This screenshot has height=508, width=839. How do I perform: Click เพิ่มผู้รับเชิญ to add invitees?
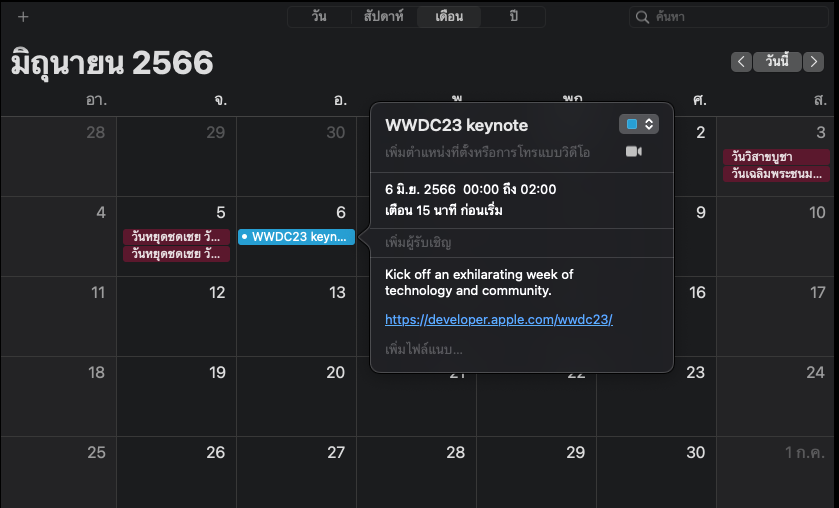tap(419, 243)
